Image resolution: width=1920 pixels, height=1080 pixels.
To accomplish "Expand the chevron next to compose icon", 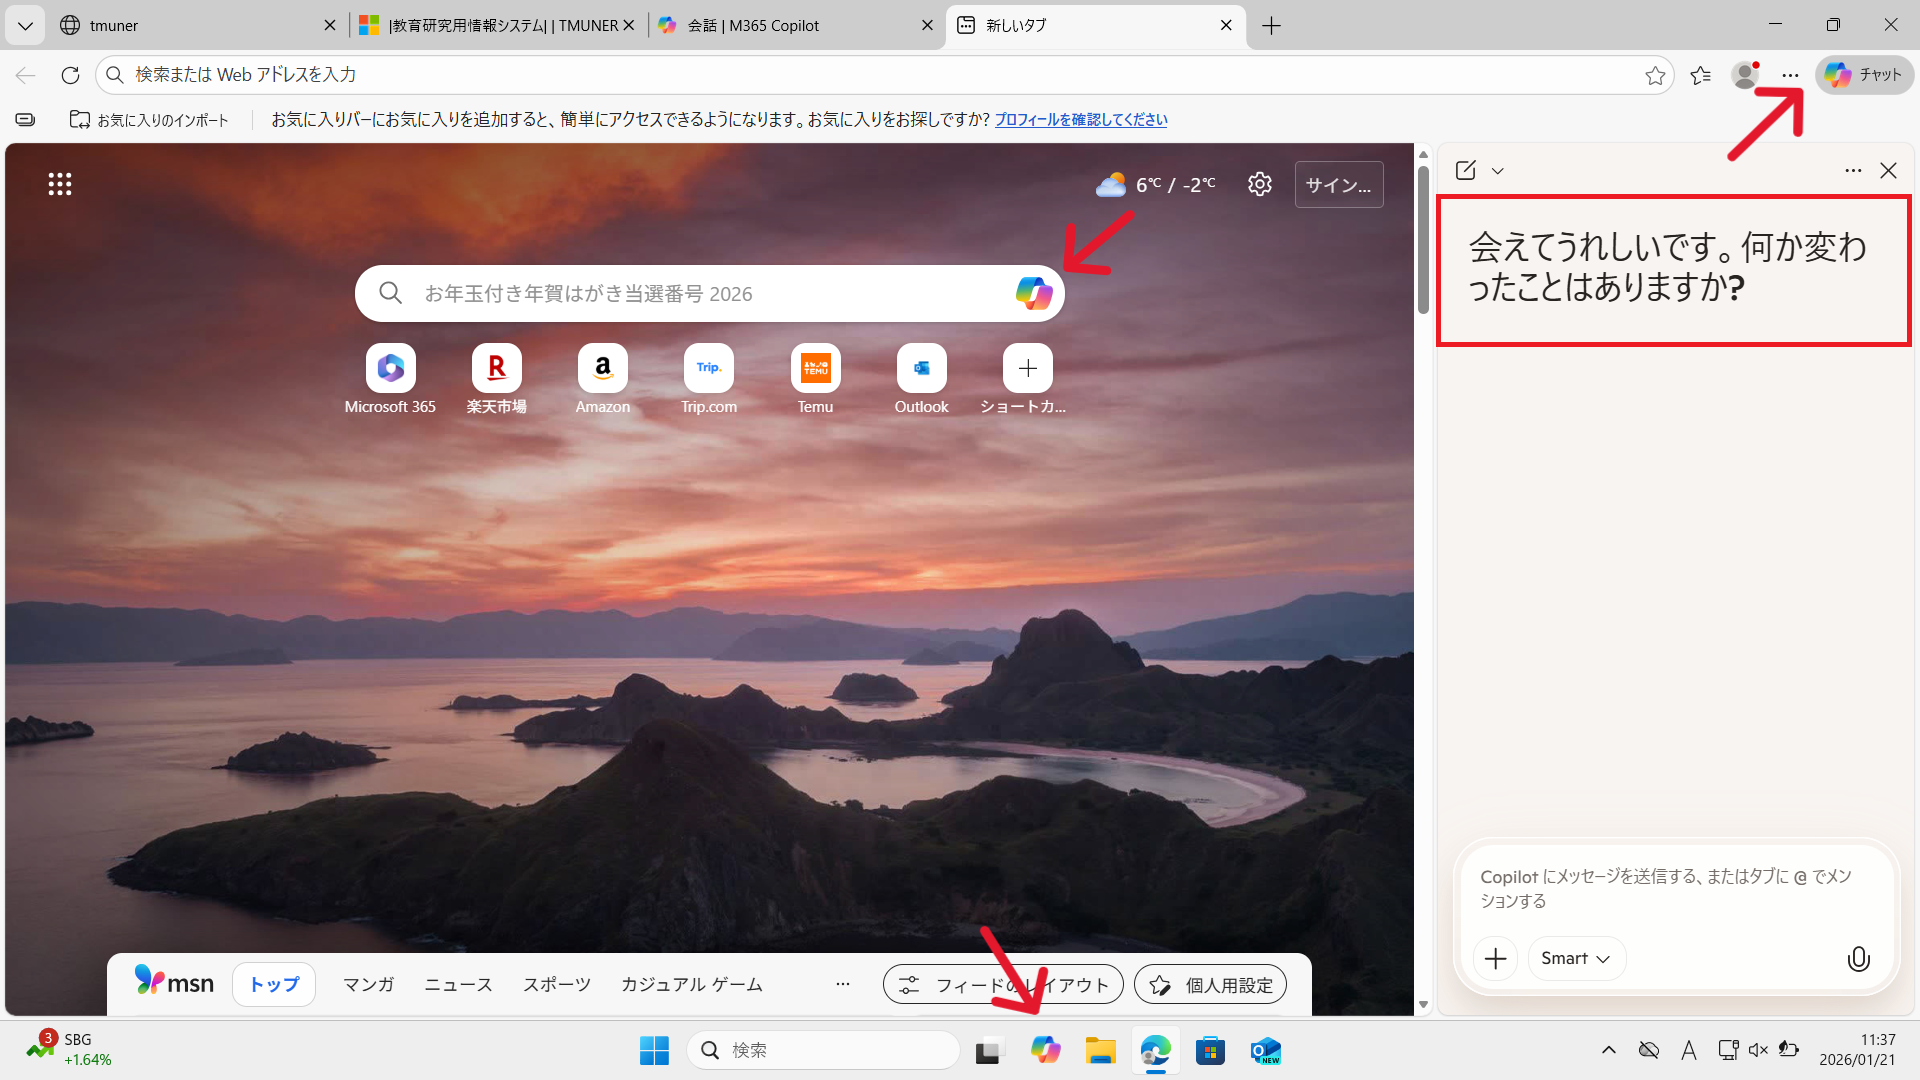I will tap(1498, 171).
